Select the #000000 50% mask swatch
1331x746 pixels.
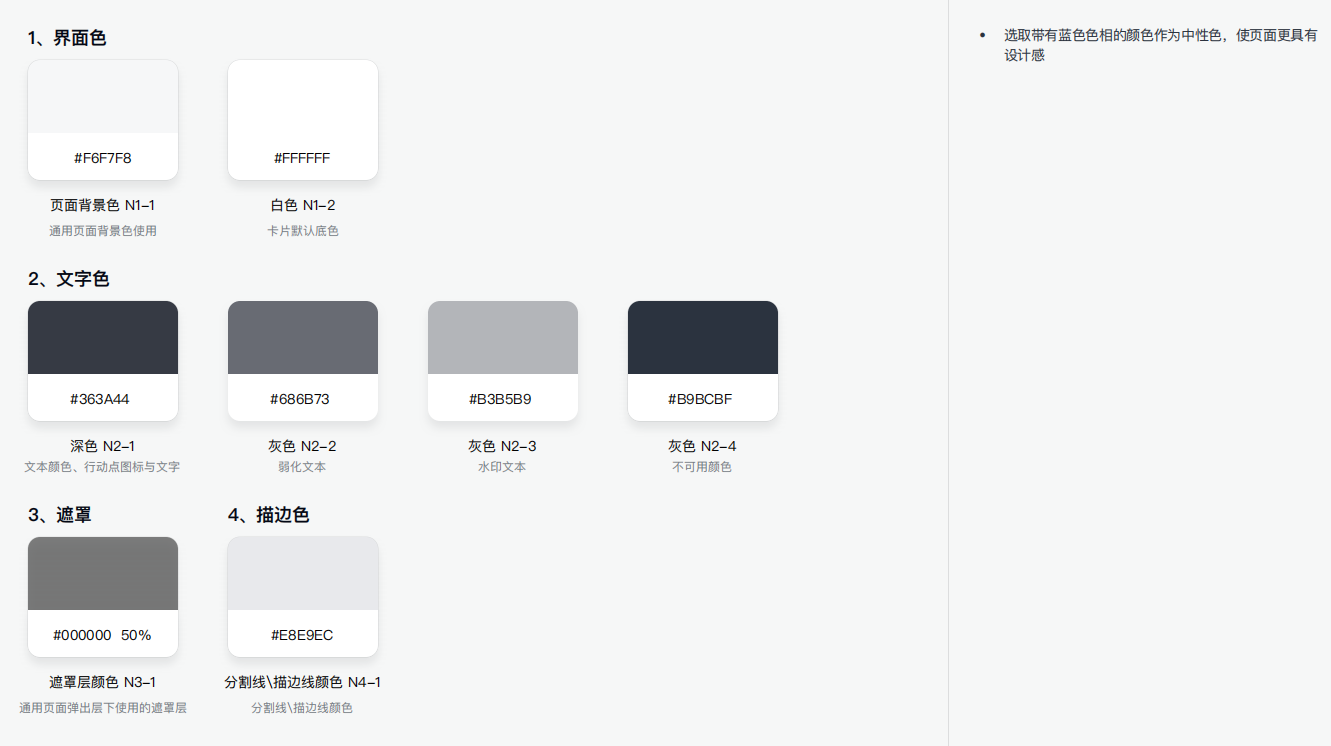point(103,597)
